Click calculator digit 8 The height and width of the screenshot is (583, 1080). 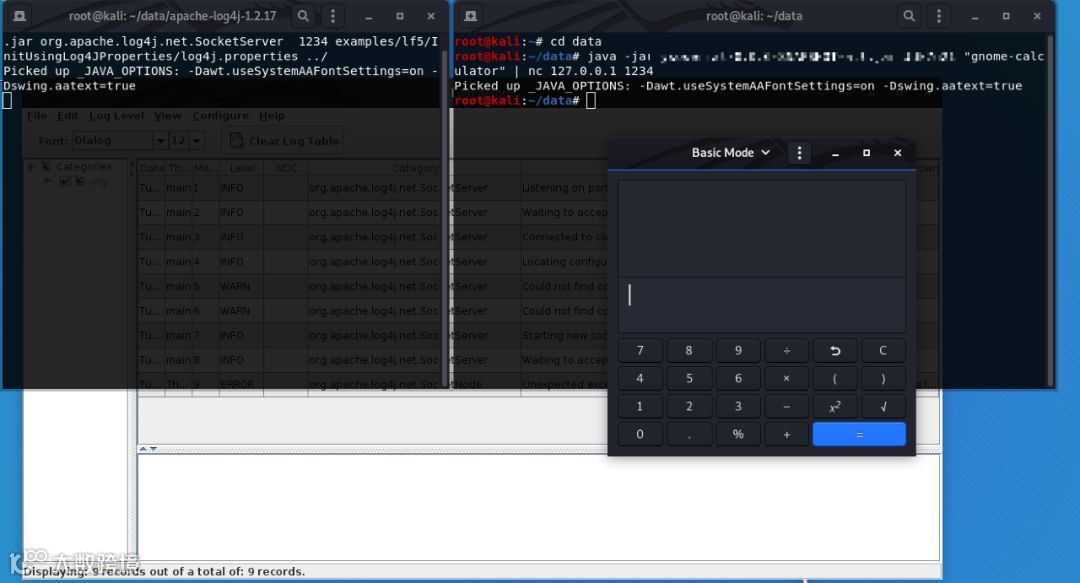pyautogui.click(x=689, y=351)
